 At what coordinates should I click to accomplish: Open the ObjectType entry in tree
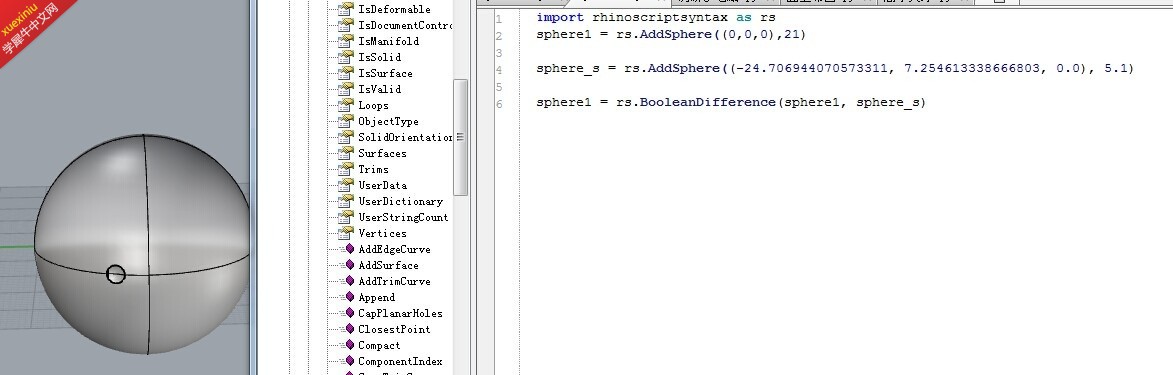(x=388, y=121)
